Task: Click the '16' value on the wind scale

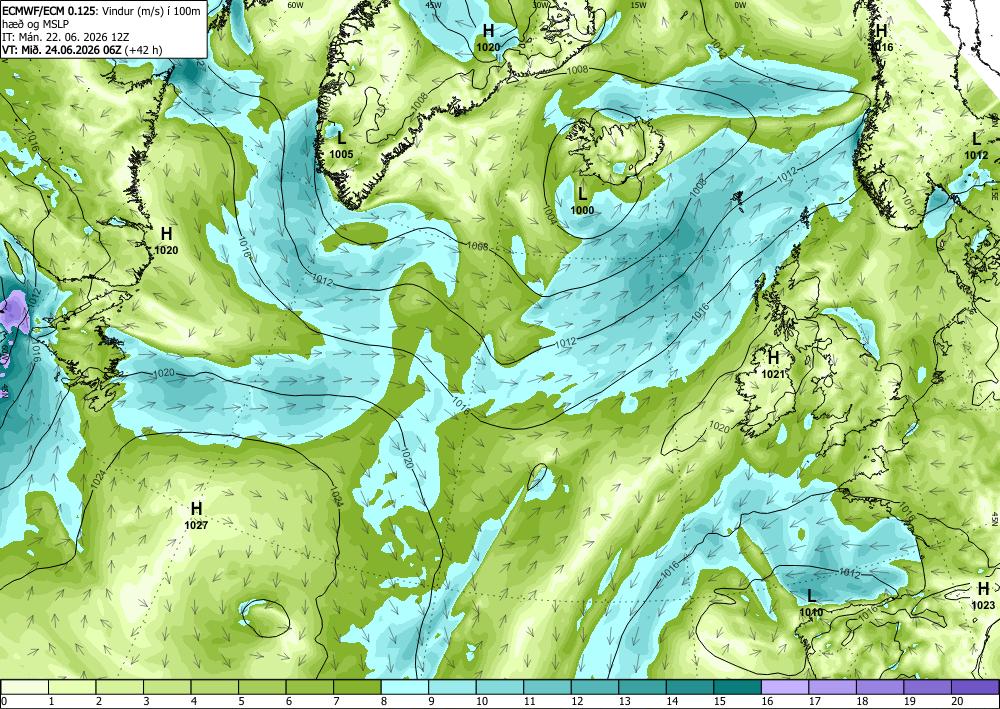Action: coord(767,701)
